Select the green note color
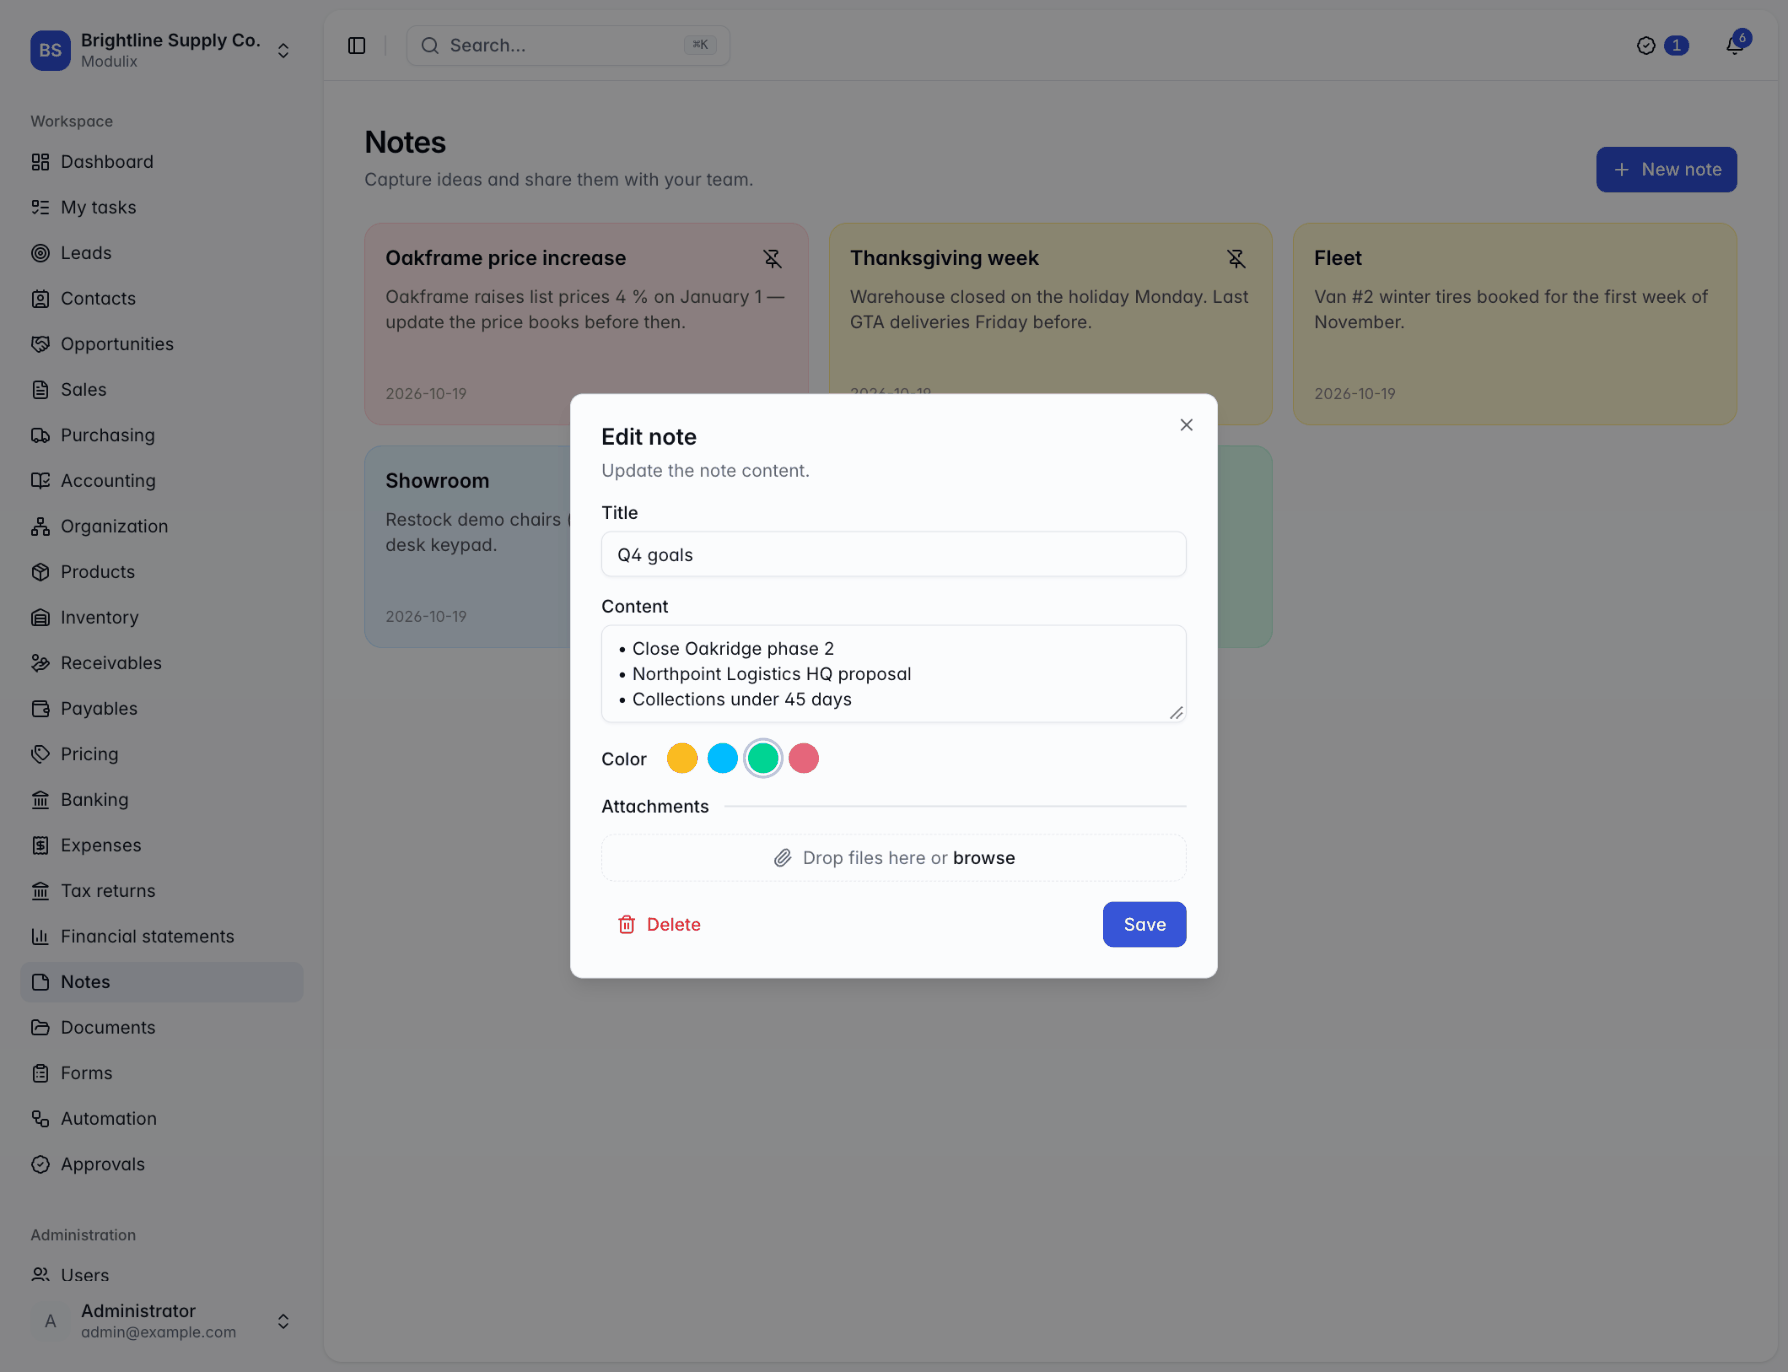The image size is (1788, 1372). click(x=763, y=758)
